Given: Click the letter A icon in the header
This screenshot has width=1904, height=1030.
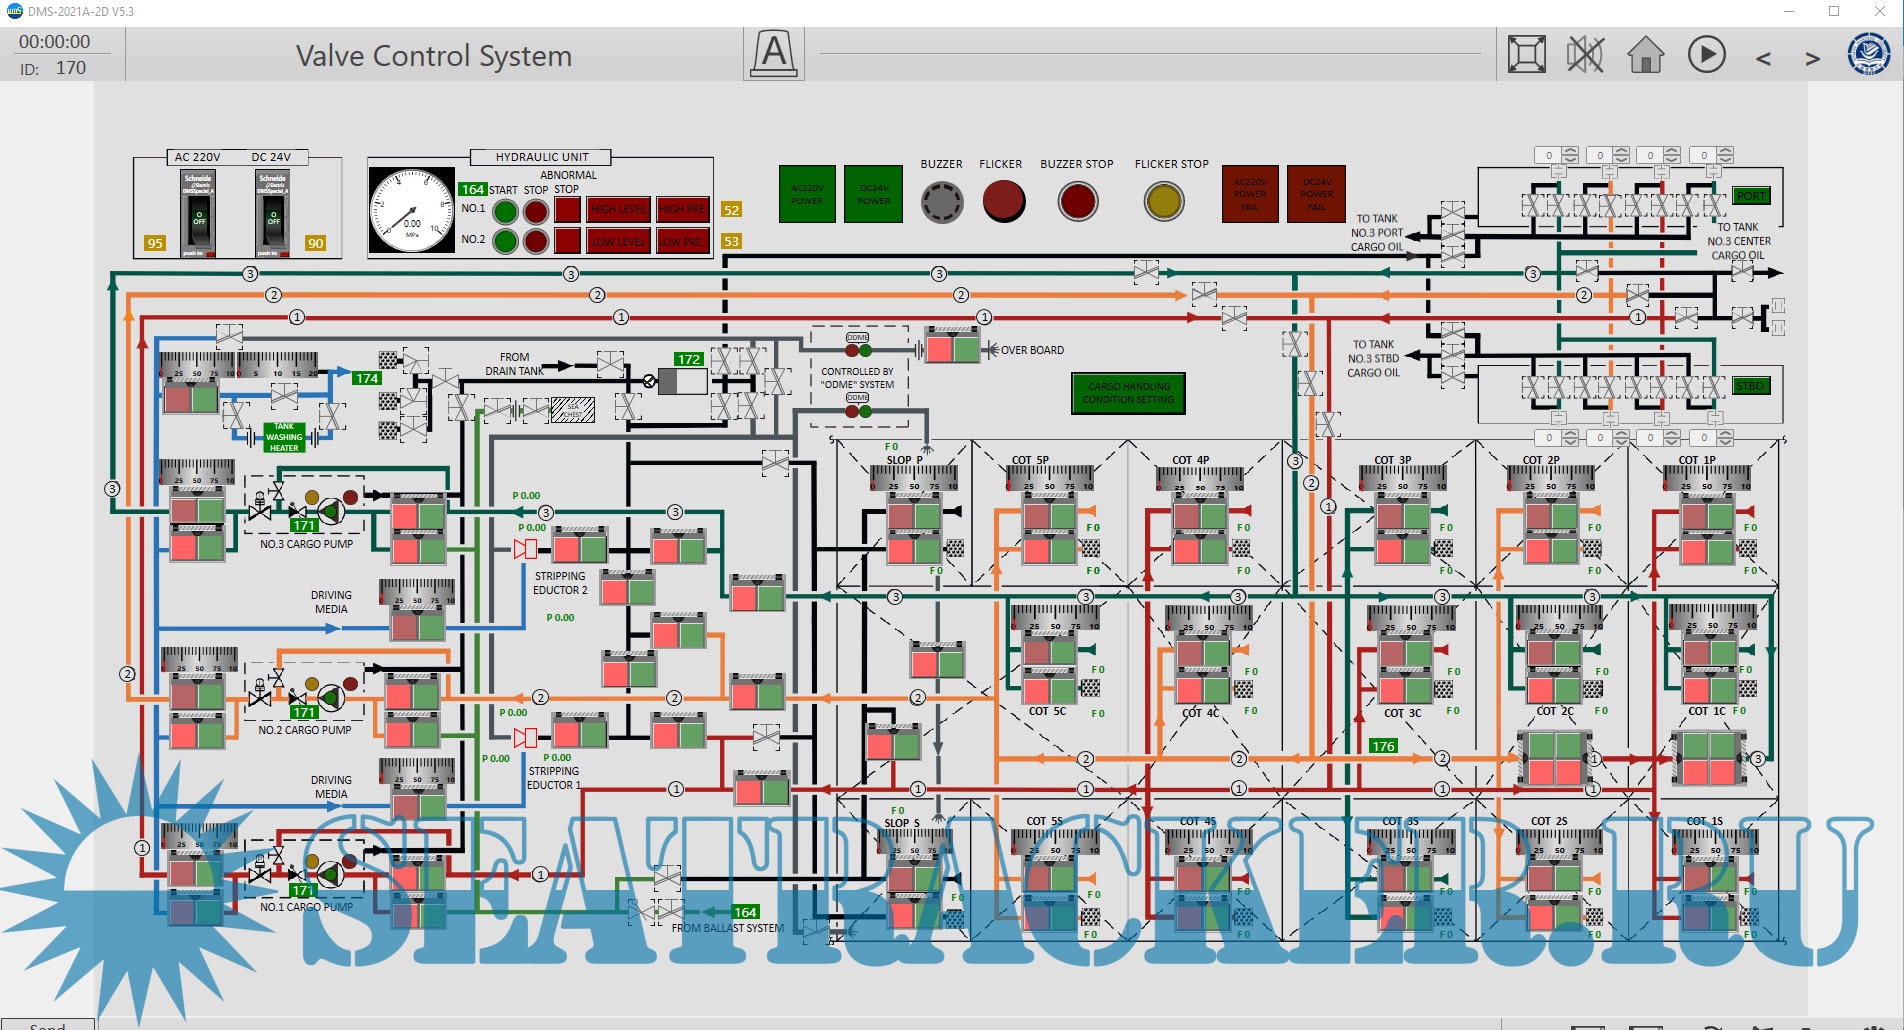Looking at the screenshot, I should [774, 53].
